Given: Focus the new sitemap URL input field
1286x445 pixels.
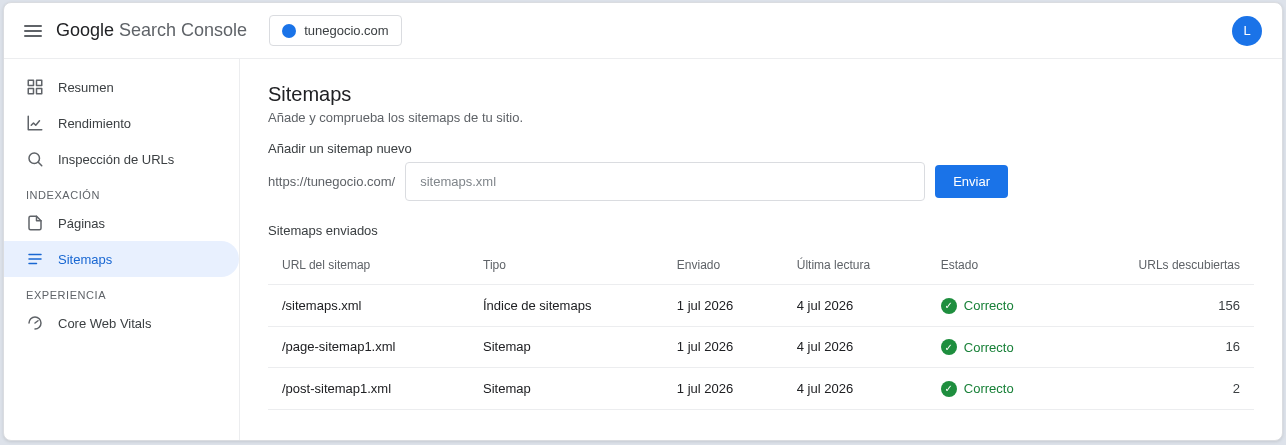Looking at the screenshot, I should click(x=665, y=181).
